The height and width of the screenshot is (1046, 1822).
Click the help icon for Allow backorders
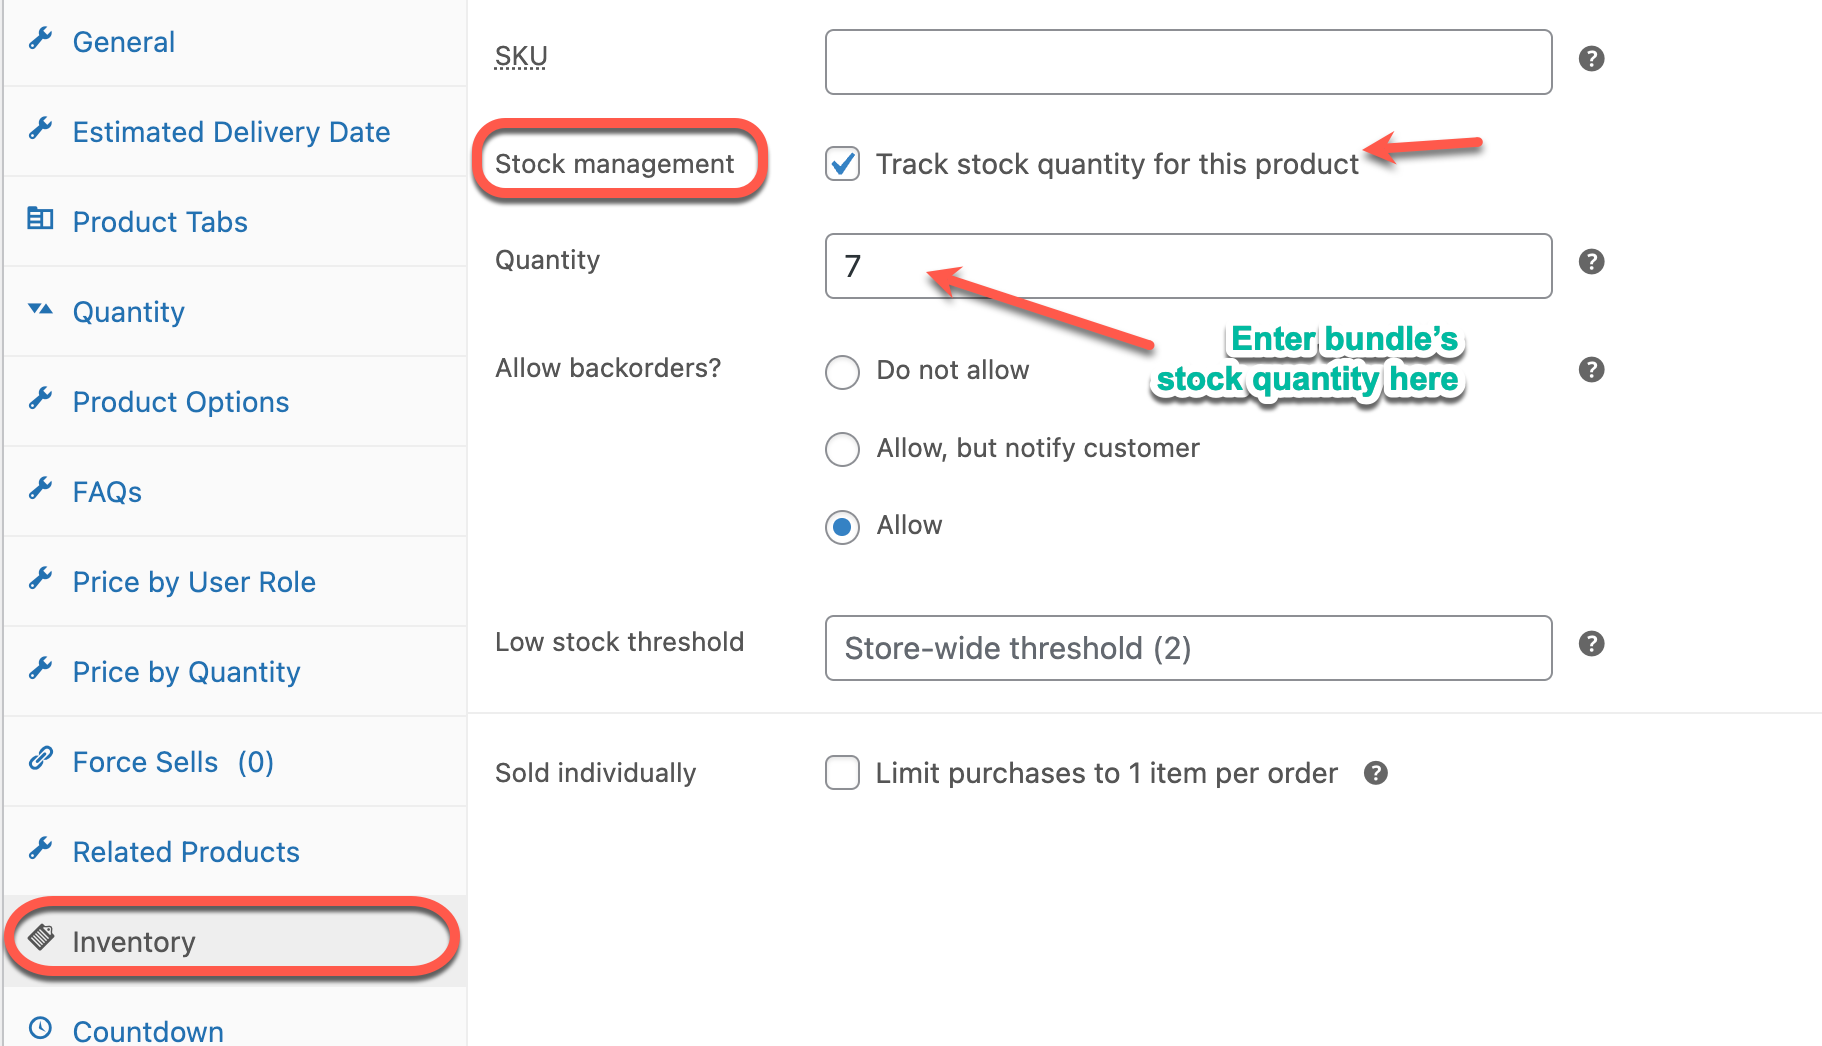click(x=1591, y=370)
